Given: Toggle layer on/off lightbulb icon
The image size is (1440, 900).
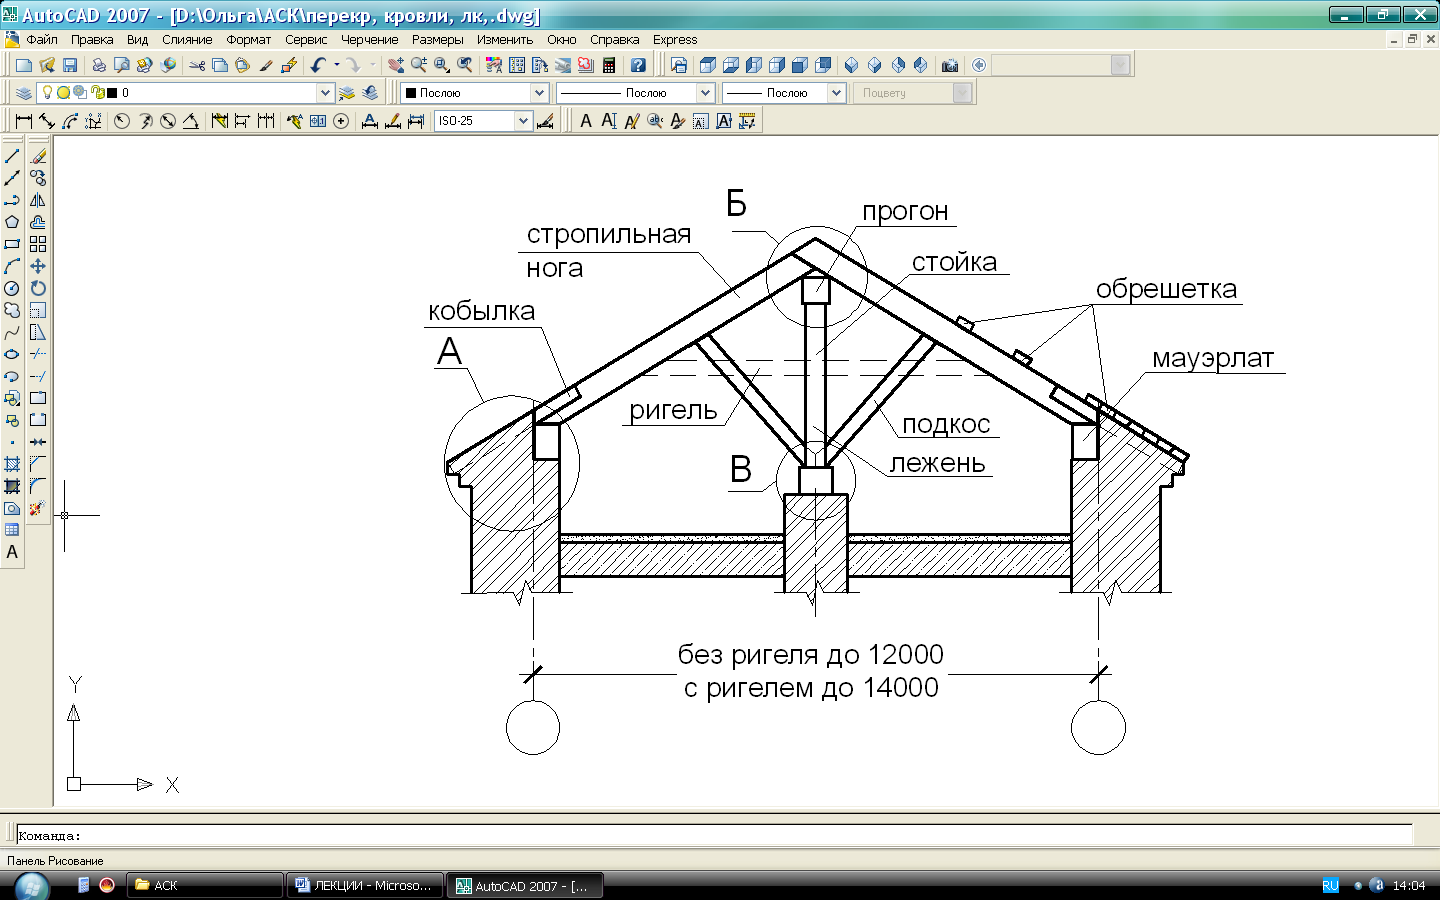Looking at the screenshot, I should pos(47,92).
